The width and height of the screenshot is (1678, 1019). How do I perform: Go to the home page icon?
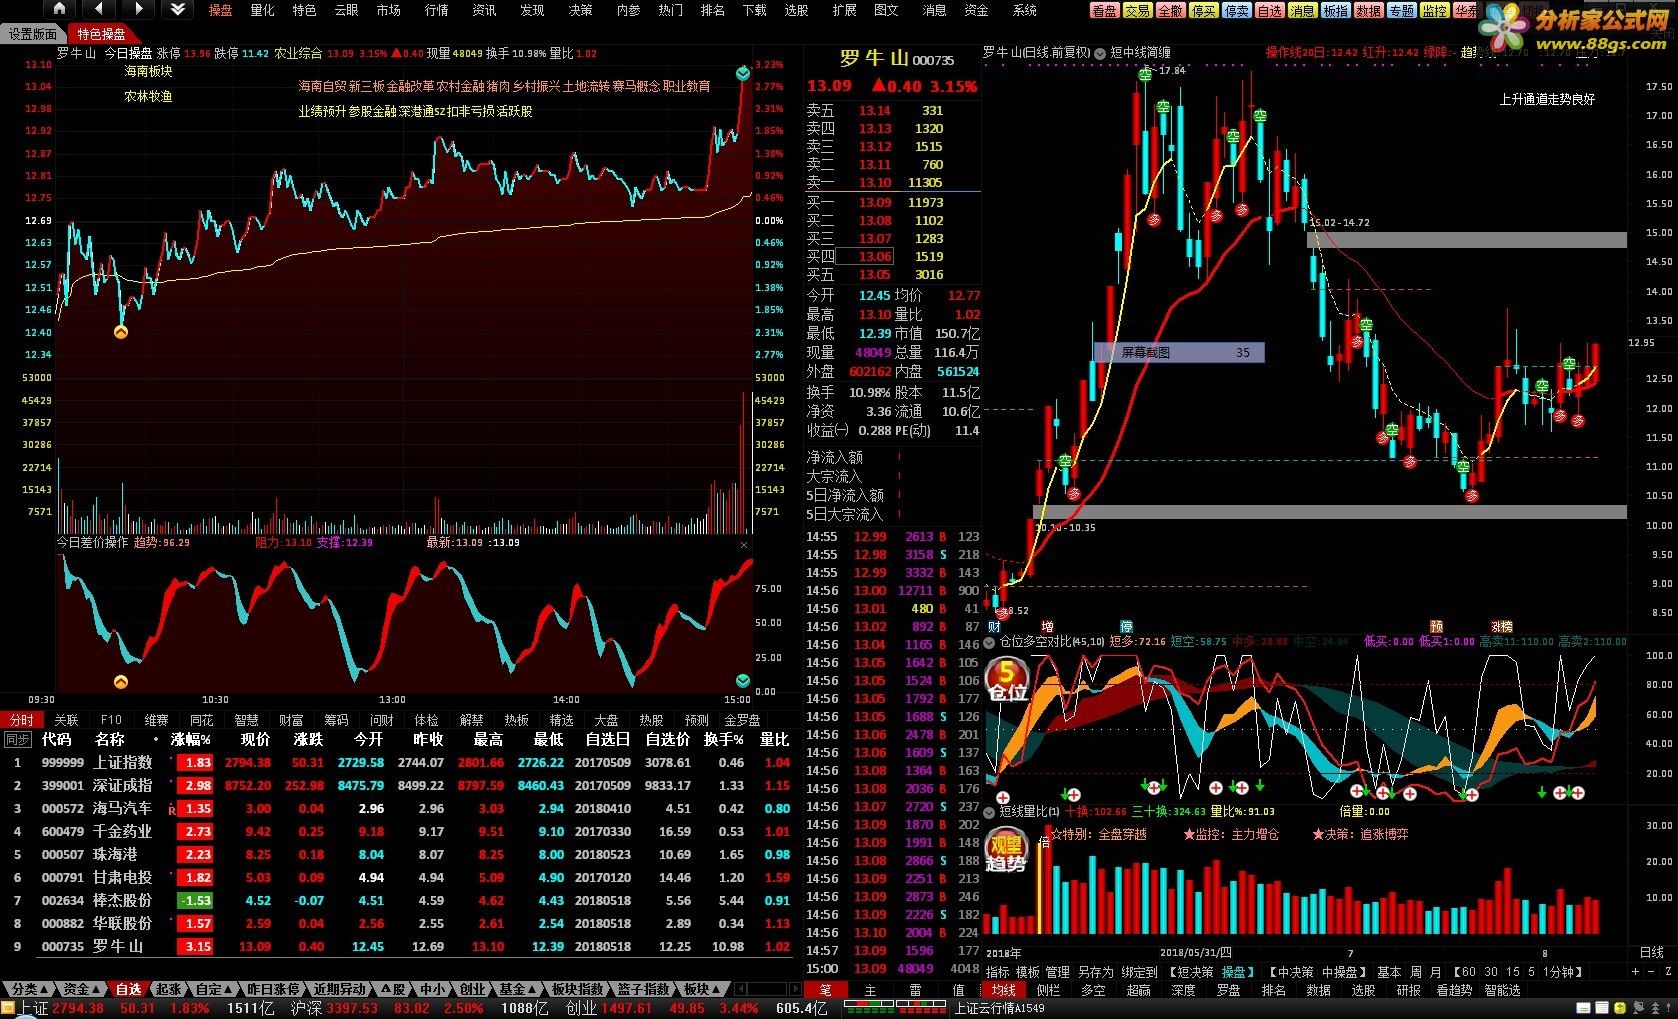(59, 9)
